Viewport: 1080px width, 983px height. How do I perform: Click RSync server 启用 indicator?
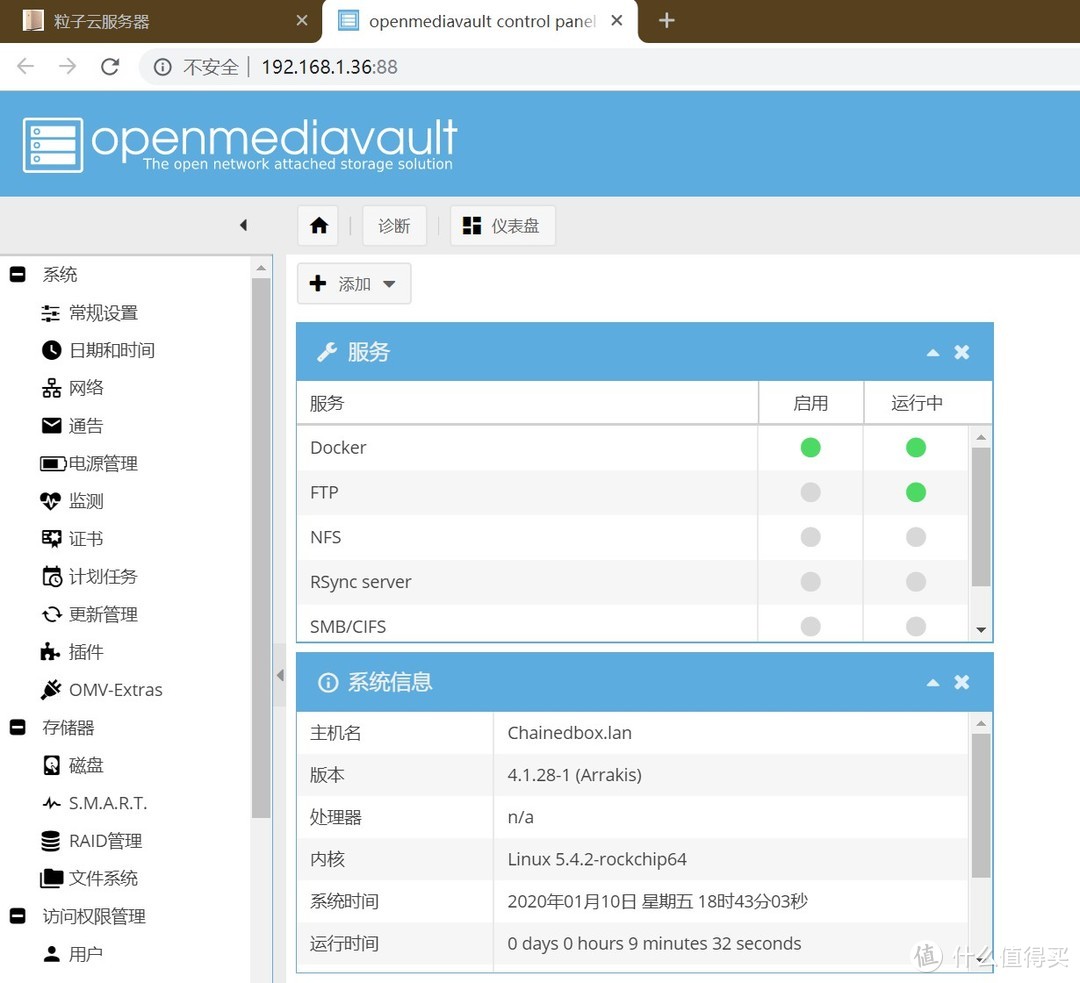pyautogui.click(x=811, y=582)
